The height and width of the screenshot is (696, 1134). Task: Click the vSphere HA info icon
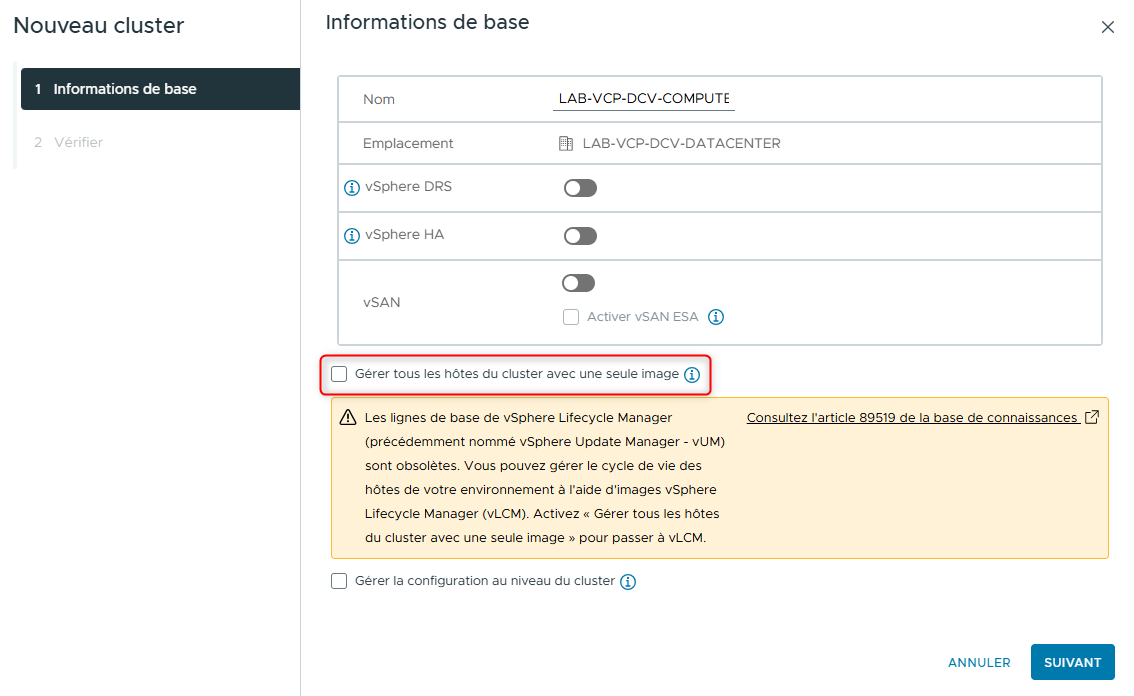coord(351,235)
